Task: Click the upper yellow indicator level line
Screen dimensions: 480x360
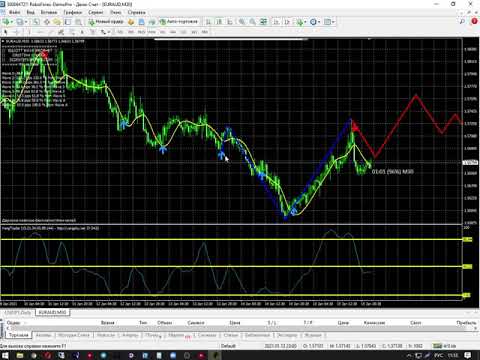Action: [x=231, y=239]
